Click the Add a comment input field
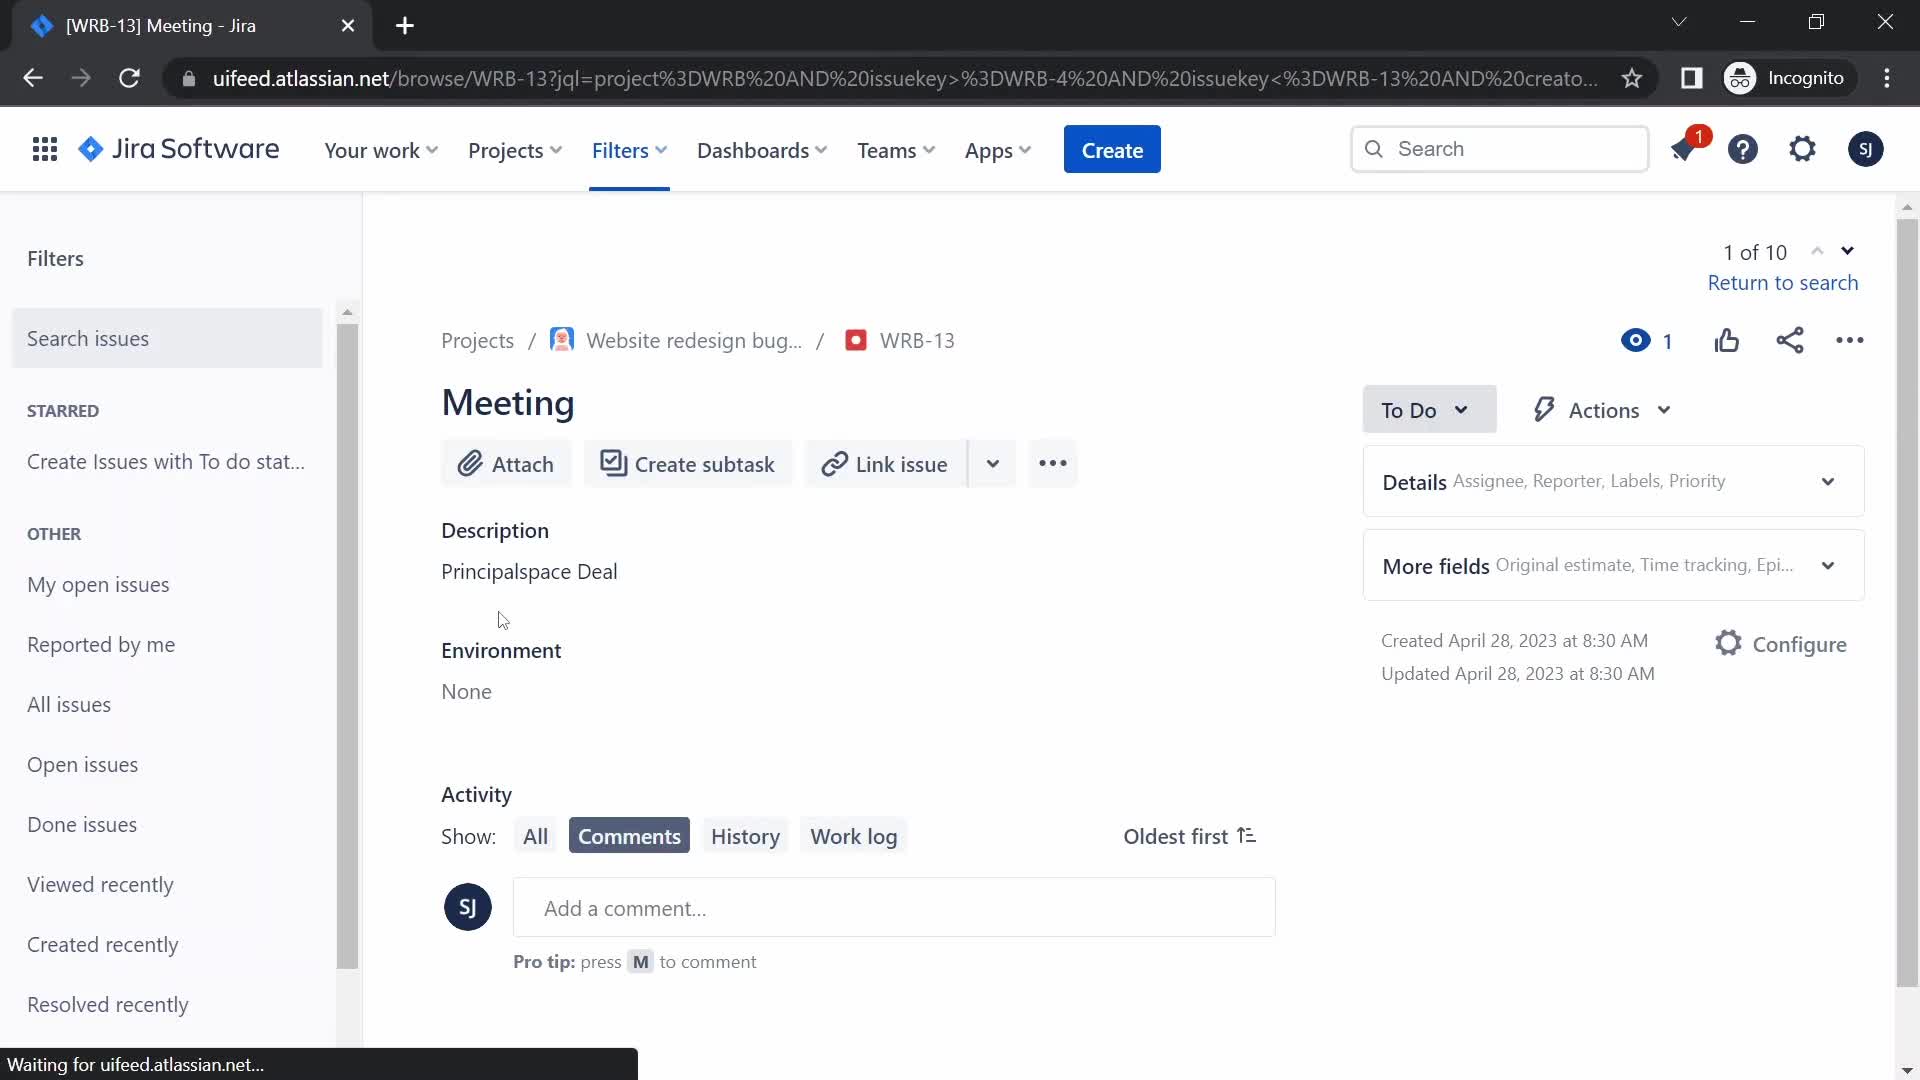 [895, 909]
